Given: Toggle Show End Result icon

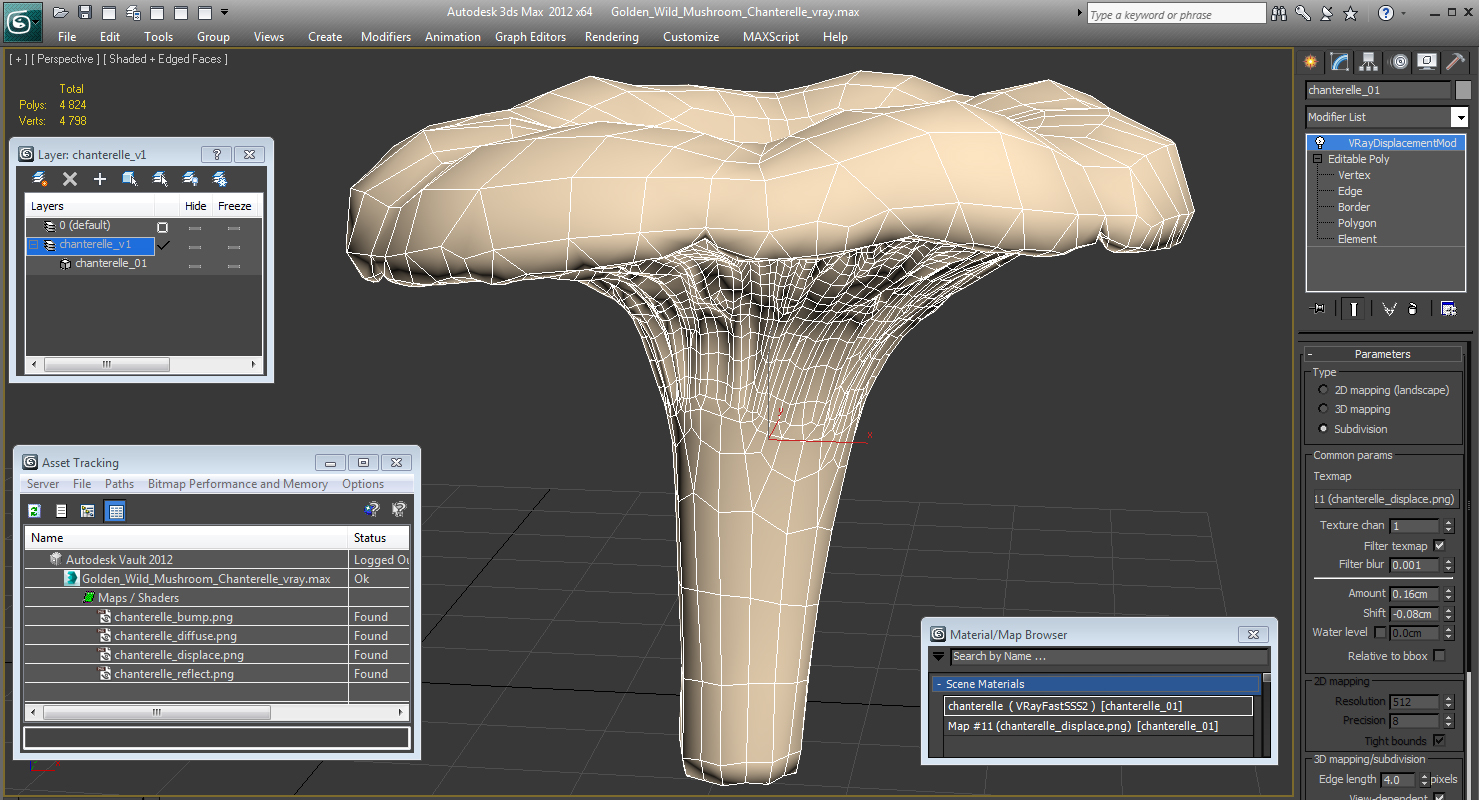Looking at the screenshot, I should (1354, 309).
